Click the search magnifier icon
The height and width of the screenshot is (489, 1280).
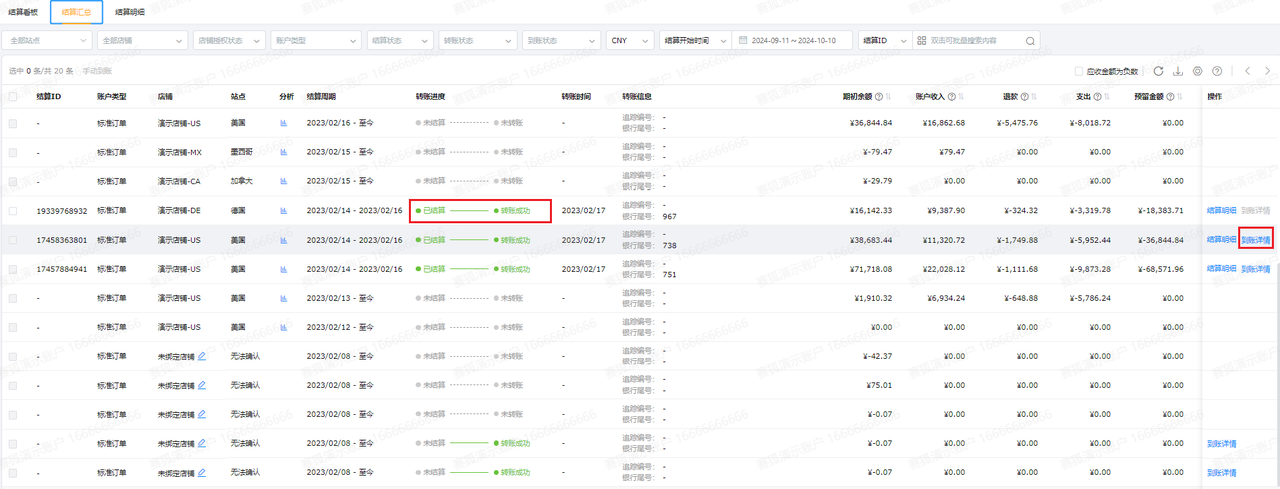click(1029, 41)
